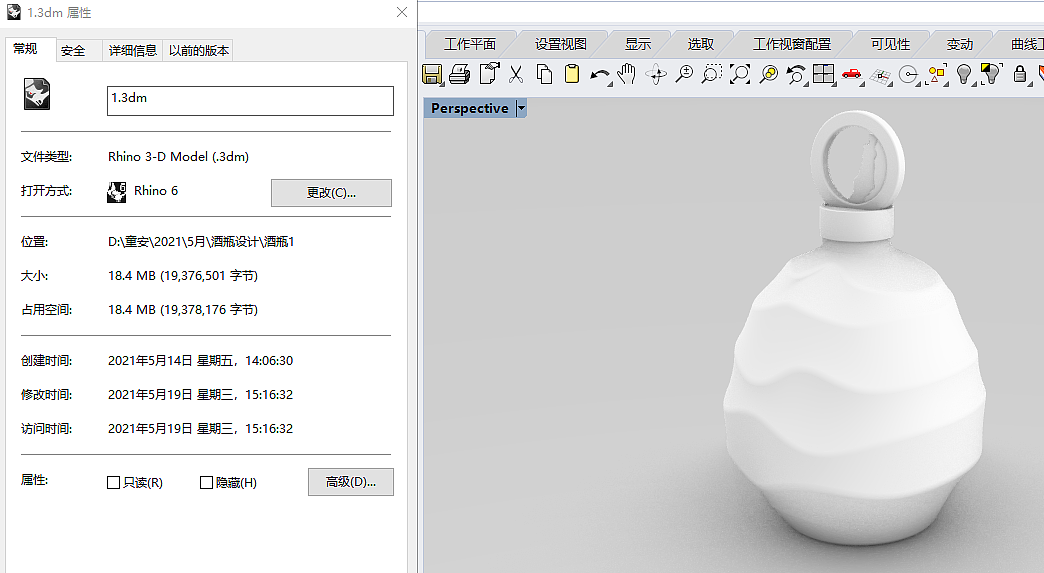Click the Object Snap circle icon
The image size is (1044, 573).
tap(909, 75)
